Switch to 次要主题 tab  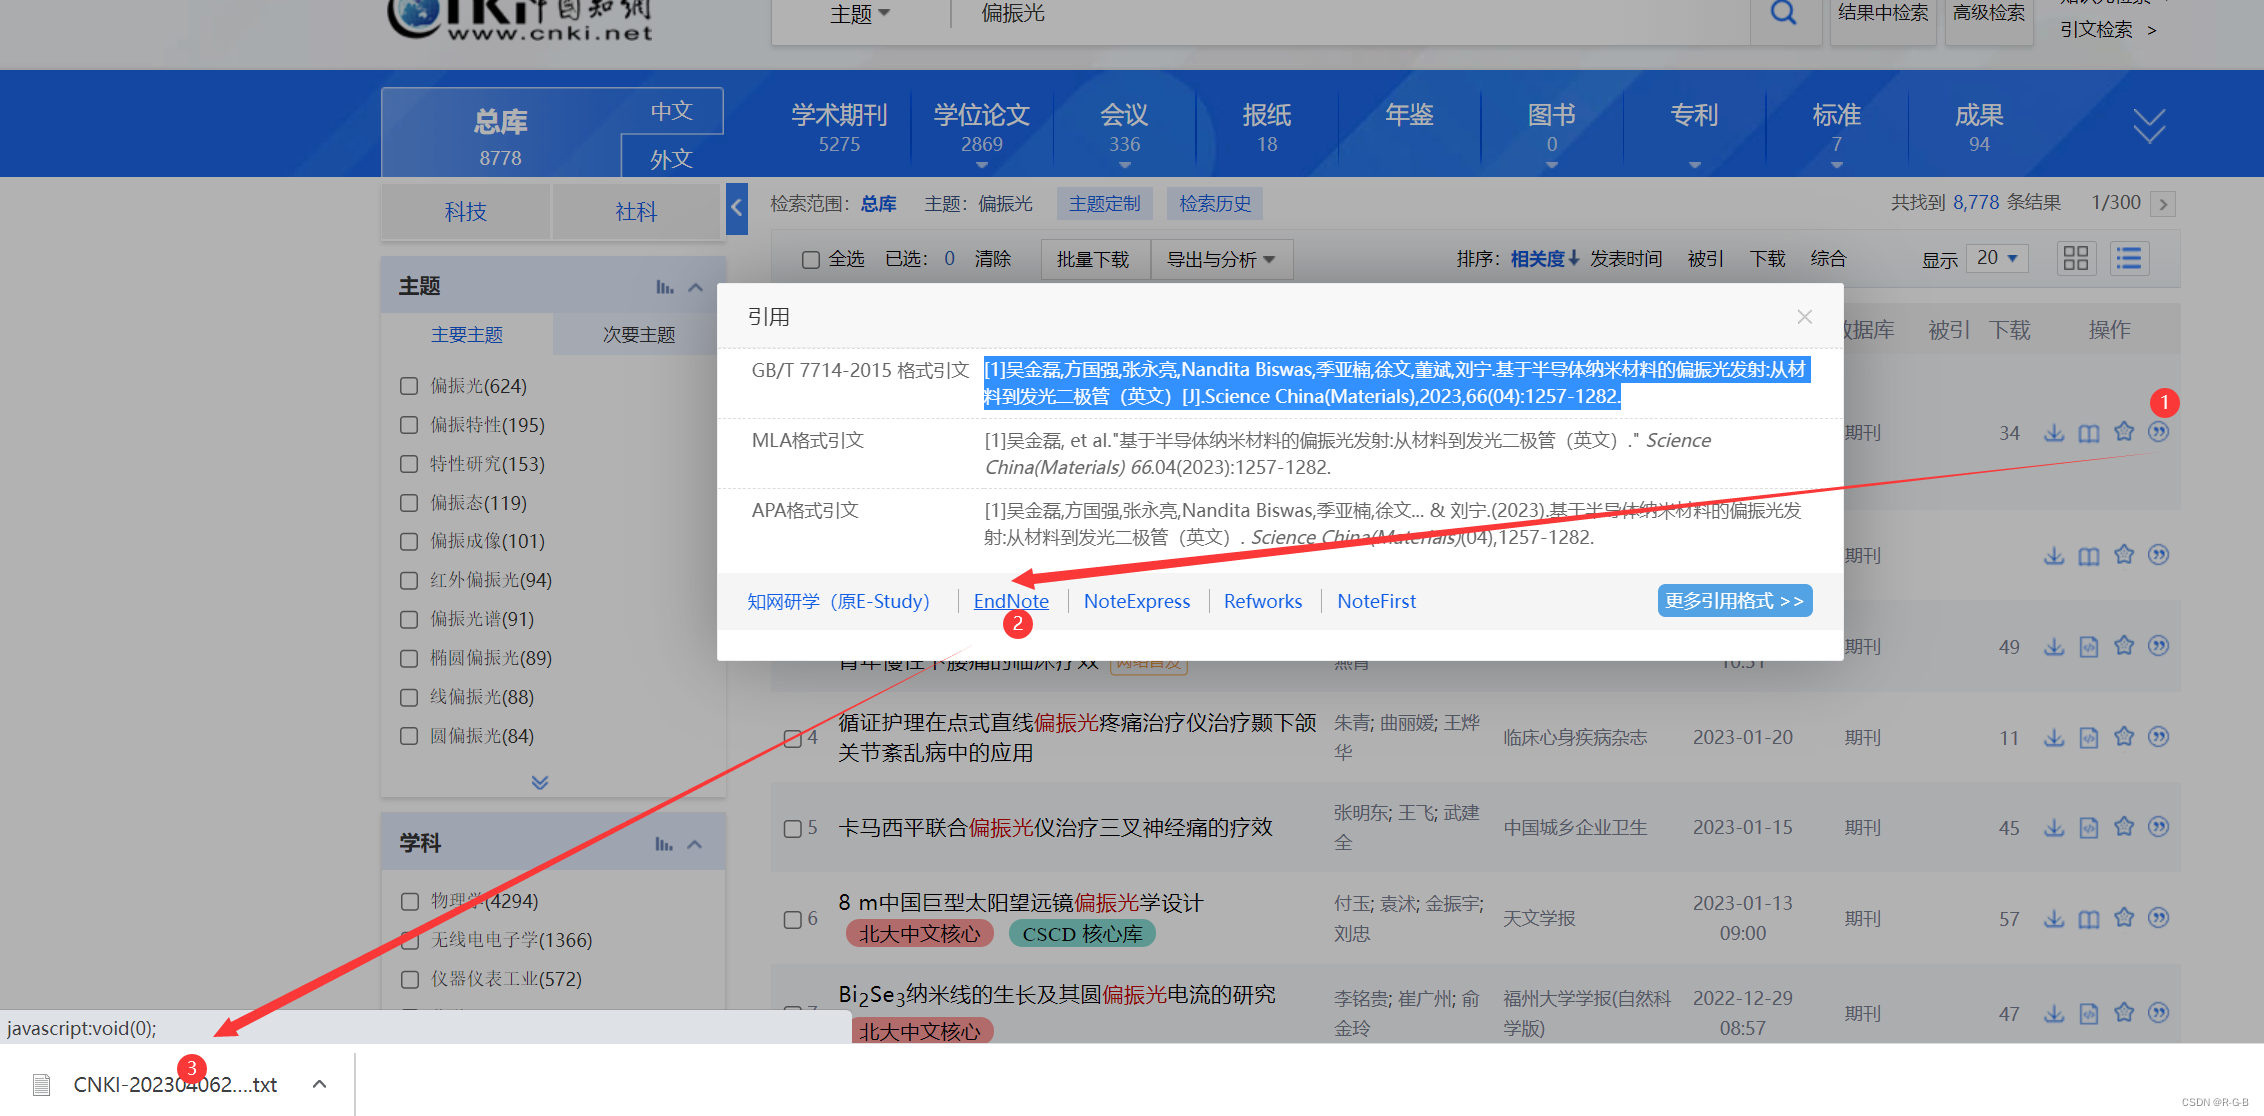639,335
